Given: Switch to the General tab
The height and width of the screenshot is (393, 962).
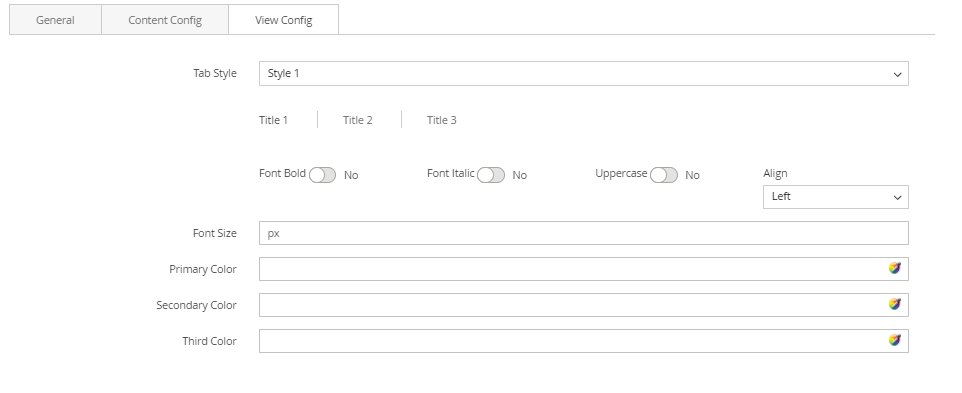Looking at the screenshot, I should (55, 20).
